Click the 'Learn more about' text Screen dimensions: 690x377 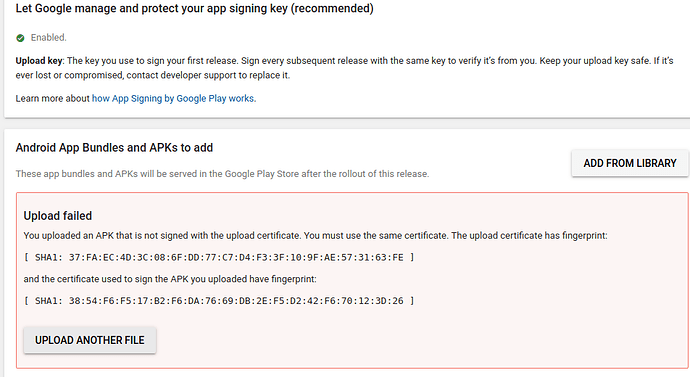pos(52,99)
